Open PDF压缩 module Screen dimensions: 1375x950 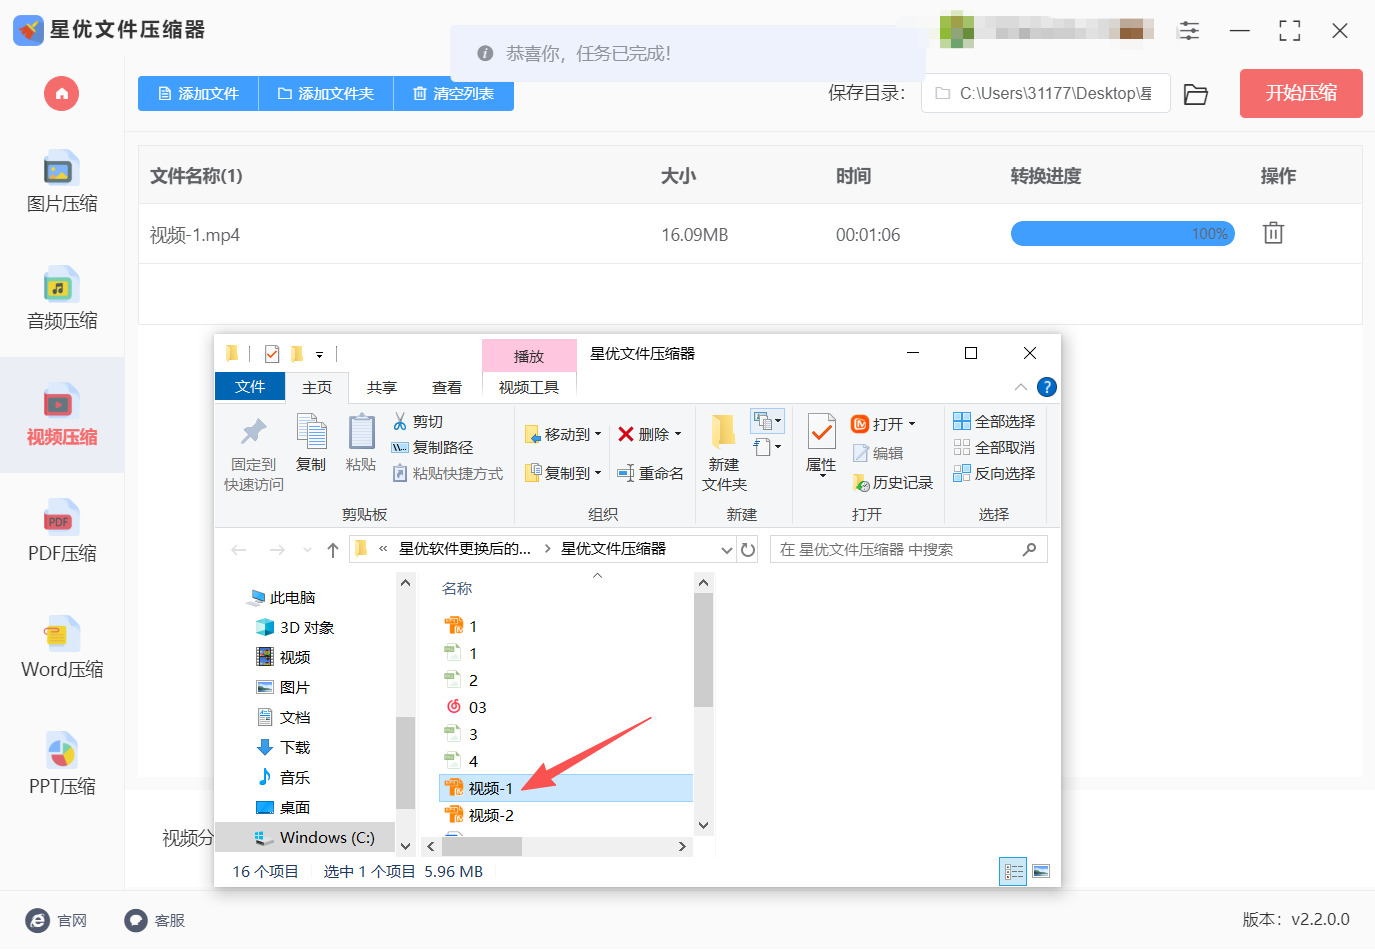pyautogui.click(x=62, y=532)
